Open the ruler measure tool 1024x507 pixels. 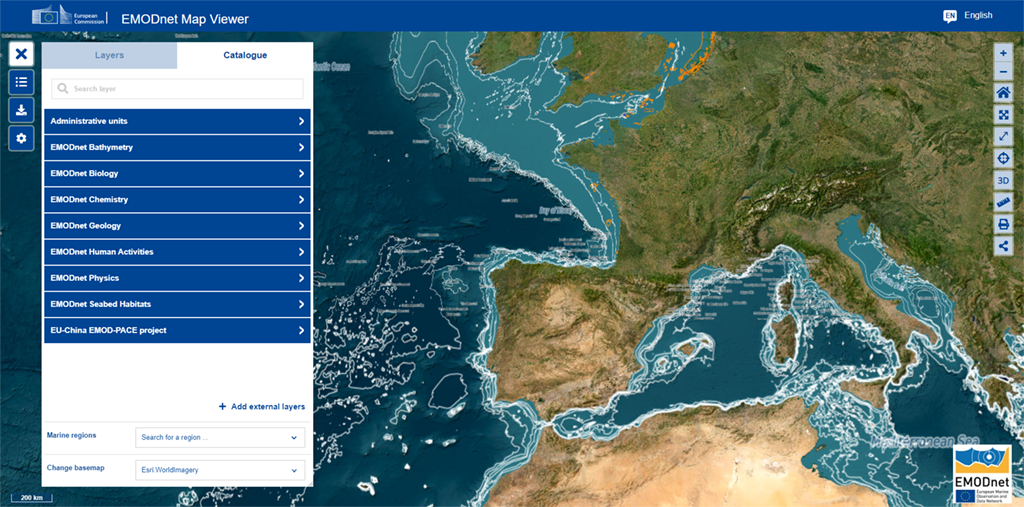(1004, 202)
